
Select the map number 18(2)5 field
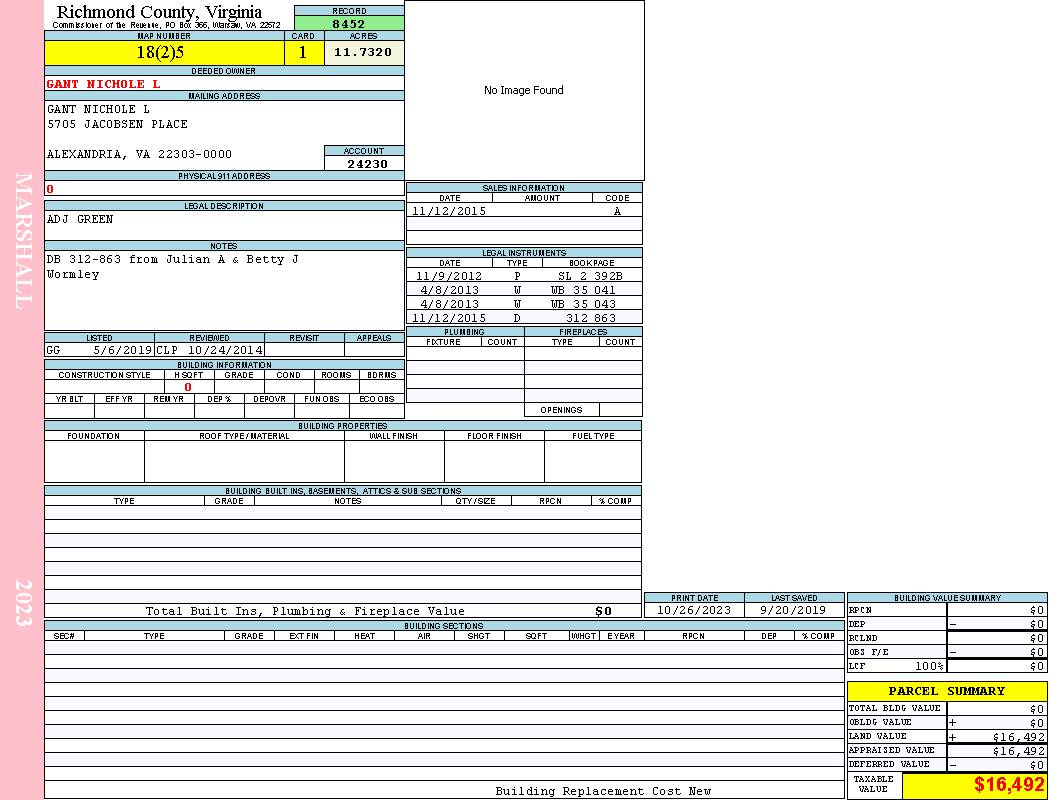[x=164, y=52]
